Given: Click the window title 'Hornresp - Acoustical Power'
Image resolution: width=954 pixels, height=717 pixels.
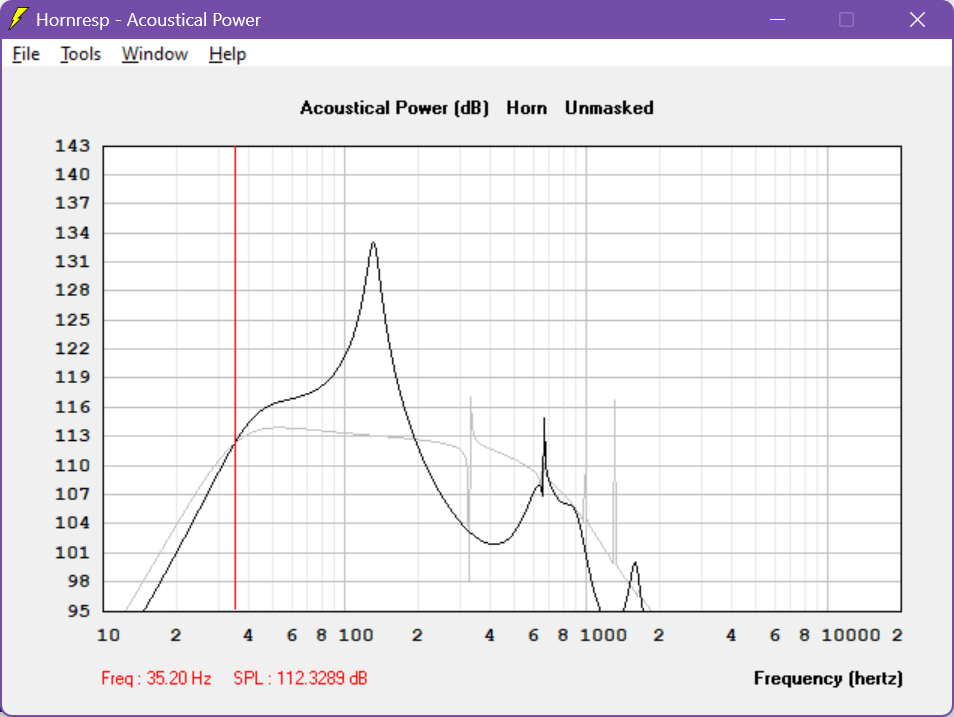Looking at the screenshot, I should (148, 19).
